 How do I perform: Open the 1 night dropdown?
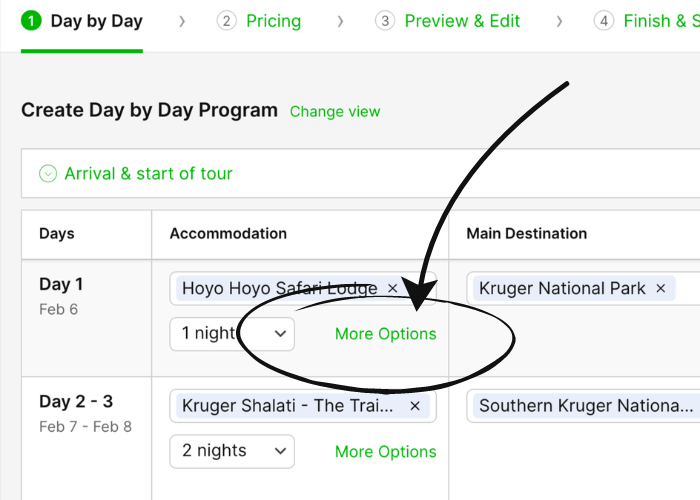232,334
